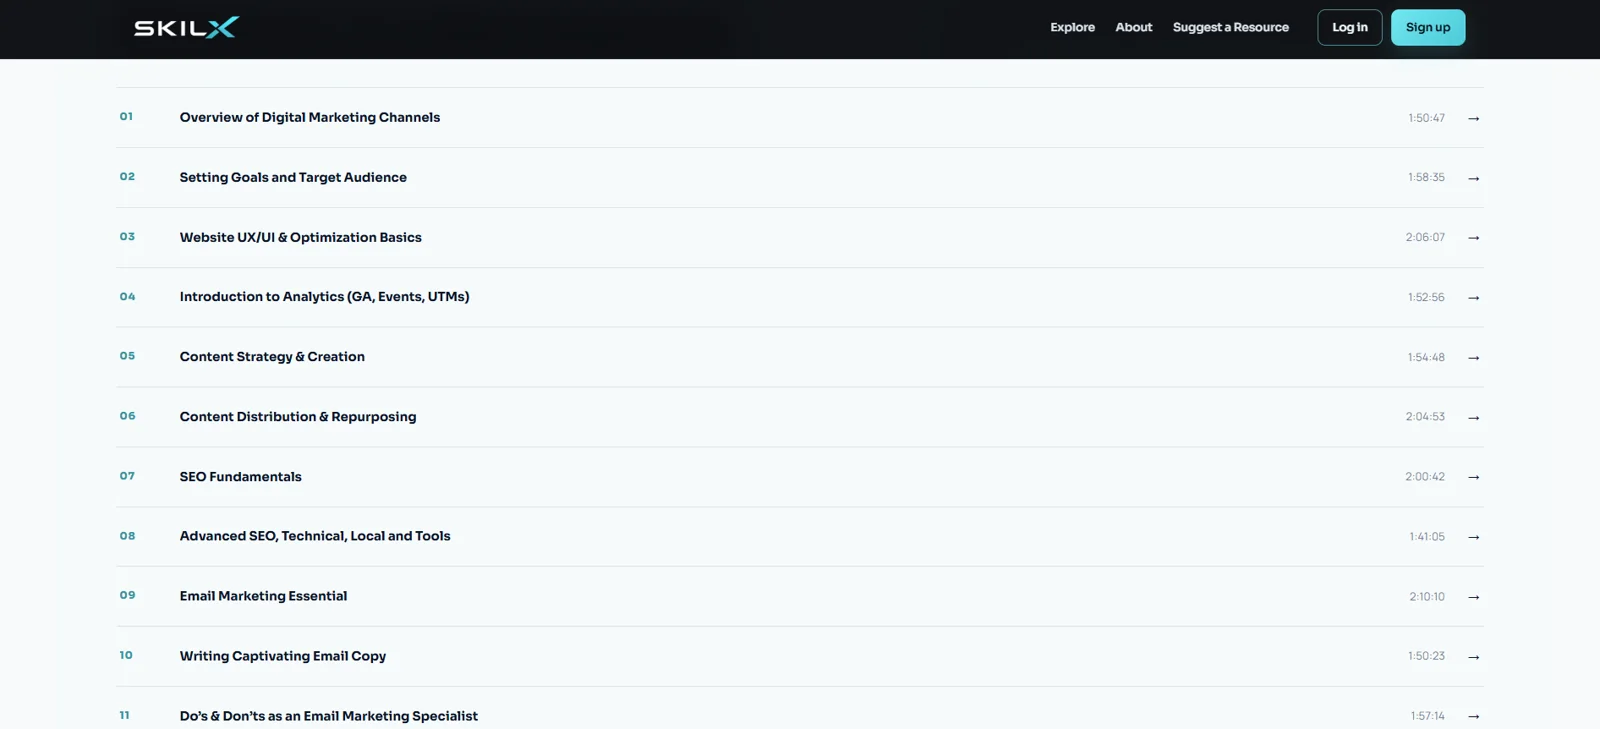This screenshot has width=1600, height=729.
Task: Click lesson number 10
Action: tap(126, 655)
